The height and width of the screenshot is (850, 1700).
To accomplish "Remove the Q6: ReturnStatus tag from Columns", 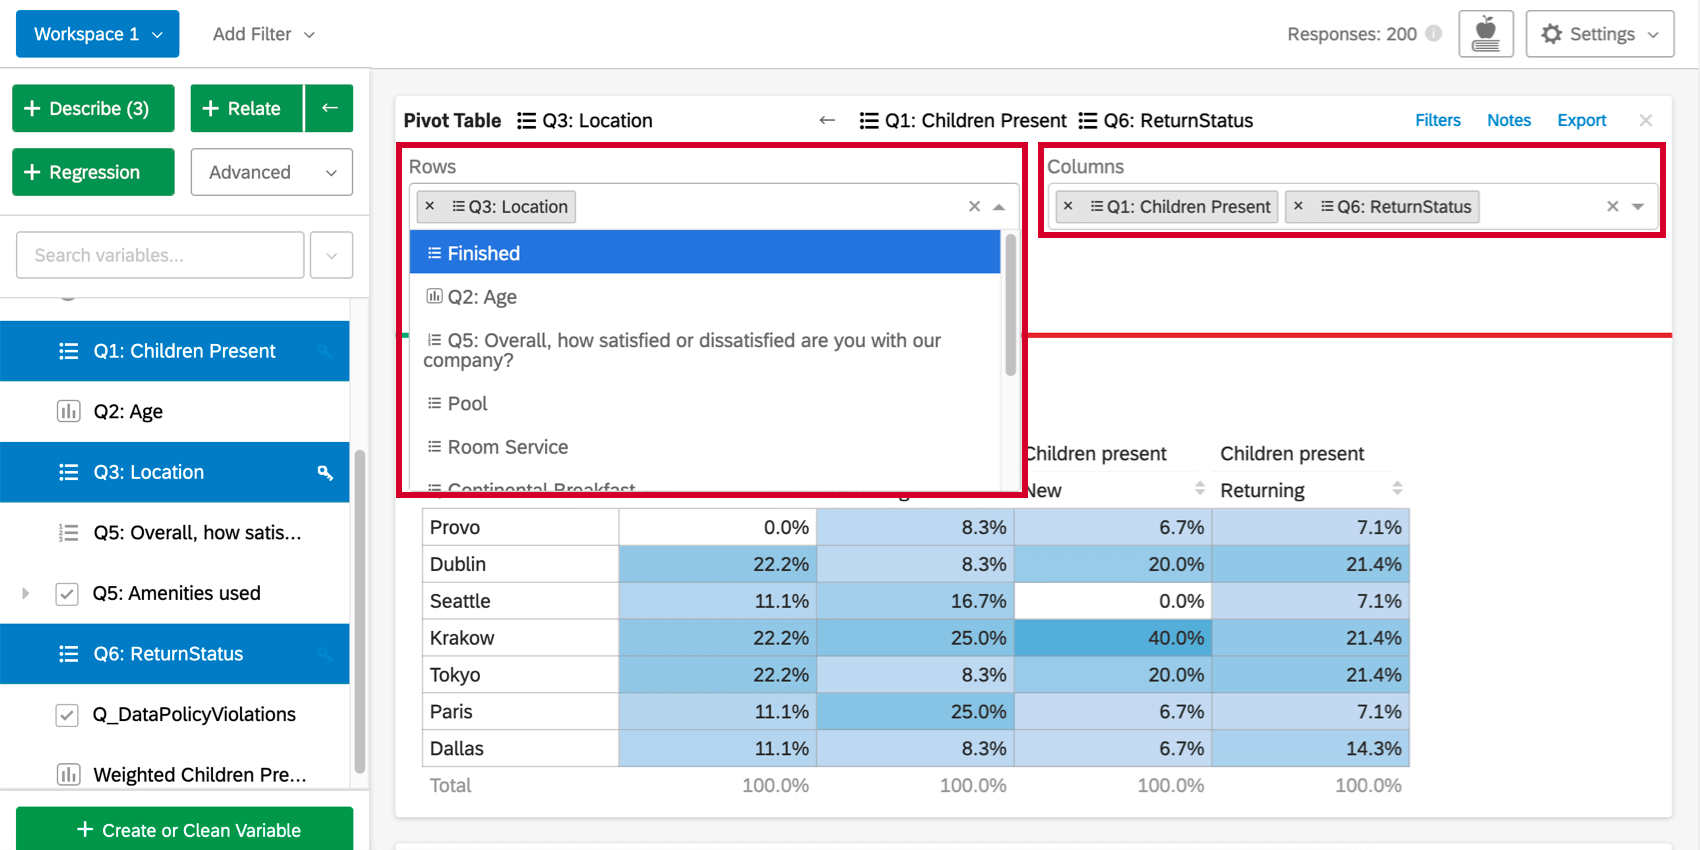I will [1298, 206].
